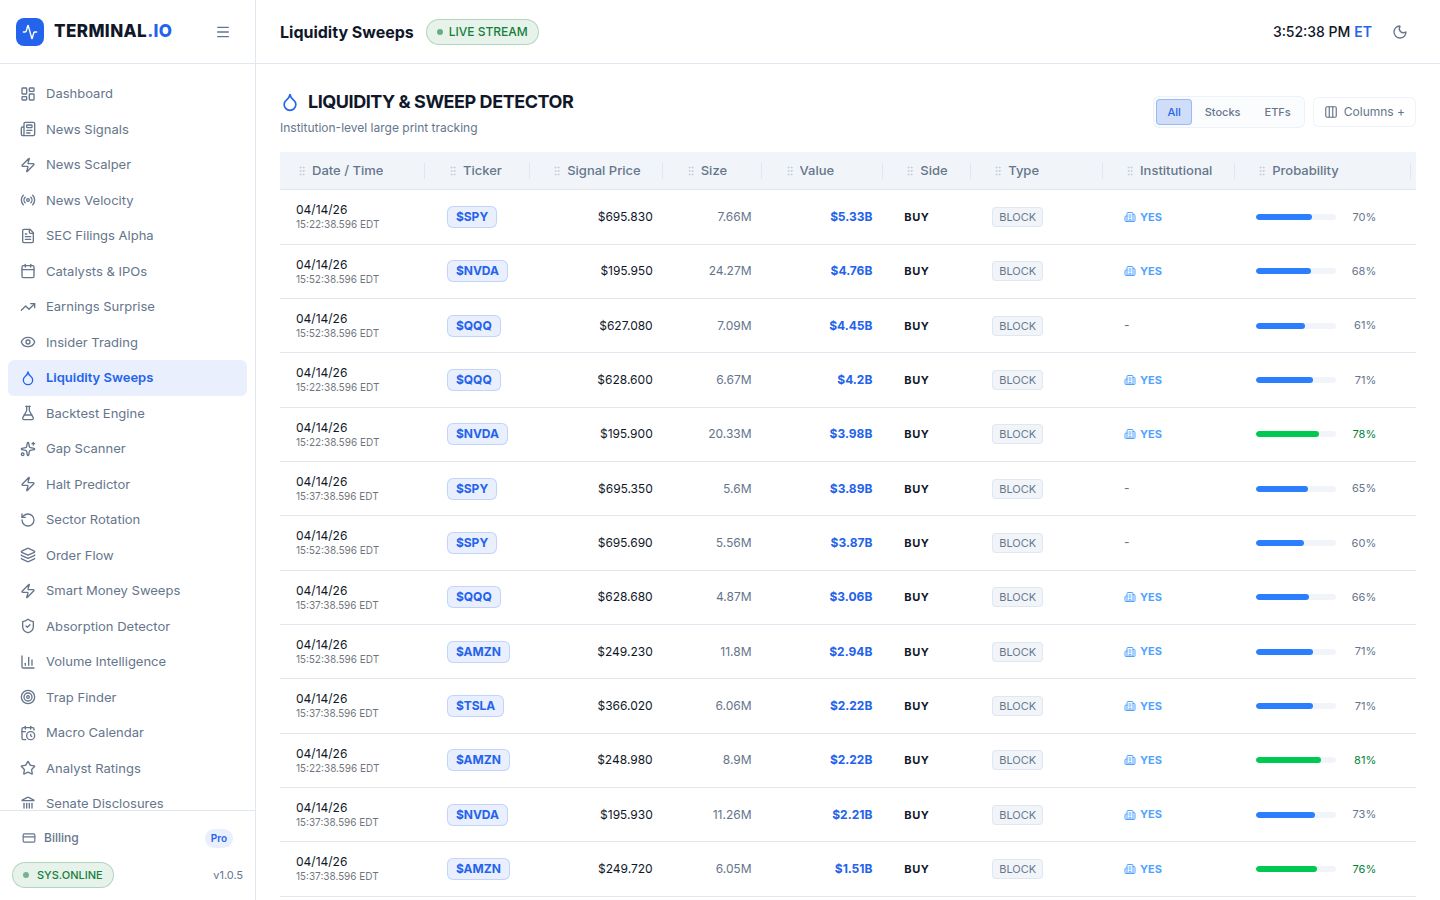This screenshot has height=900, width=1440.
Task: Open Macro Calendar
Action: (127, 733)
